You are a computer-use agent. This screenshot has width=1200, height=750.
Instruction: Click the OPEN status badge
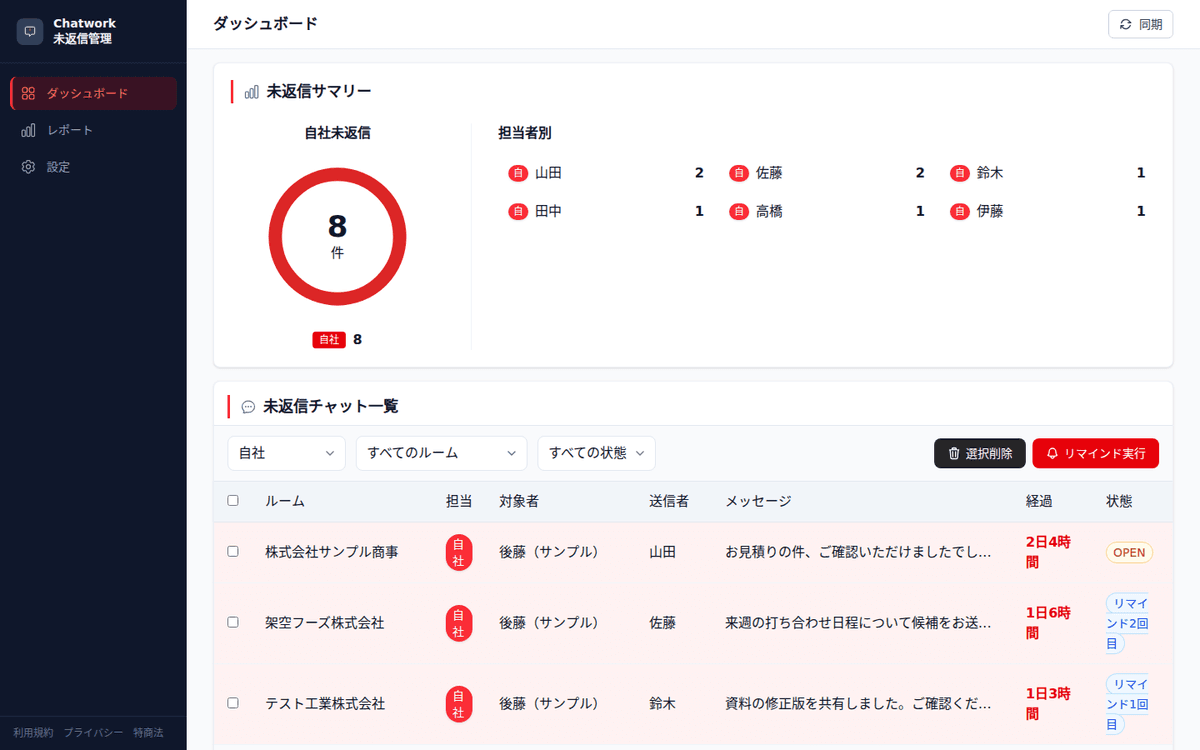coord(1129,552)
